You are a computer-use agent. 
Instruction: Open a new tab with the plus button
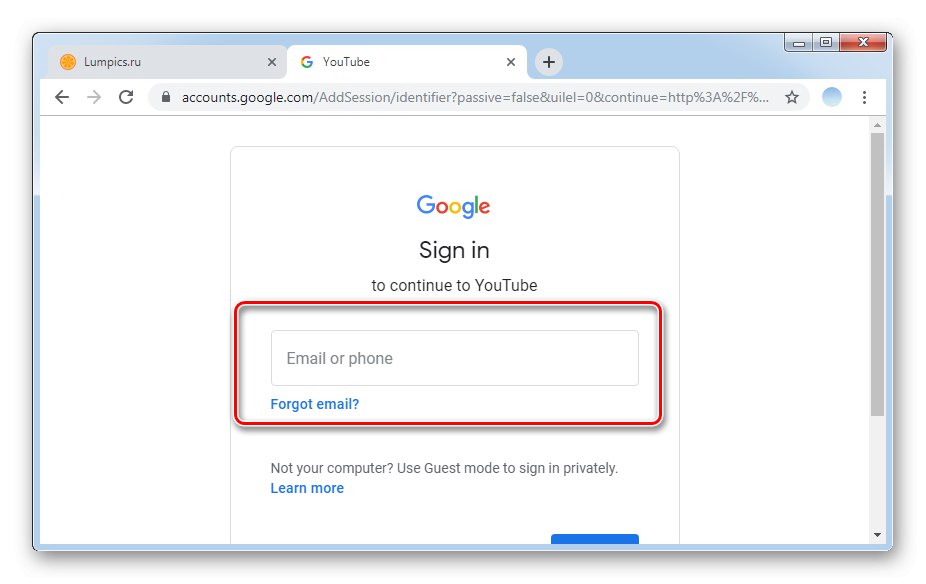pos(549,61)
